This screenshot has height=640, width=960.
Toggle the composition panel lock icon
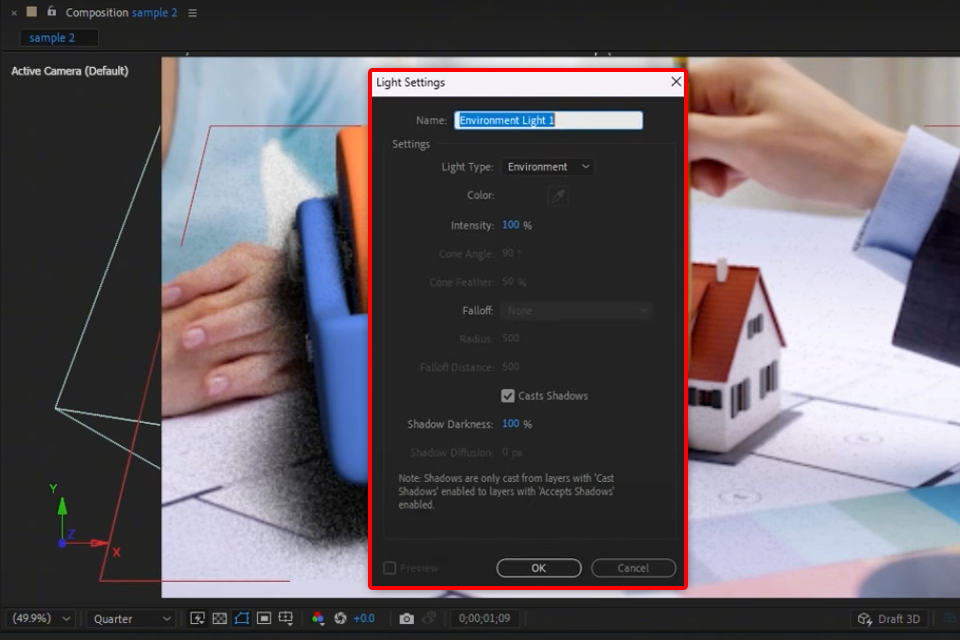(51, 11)
